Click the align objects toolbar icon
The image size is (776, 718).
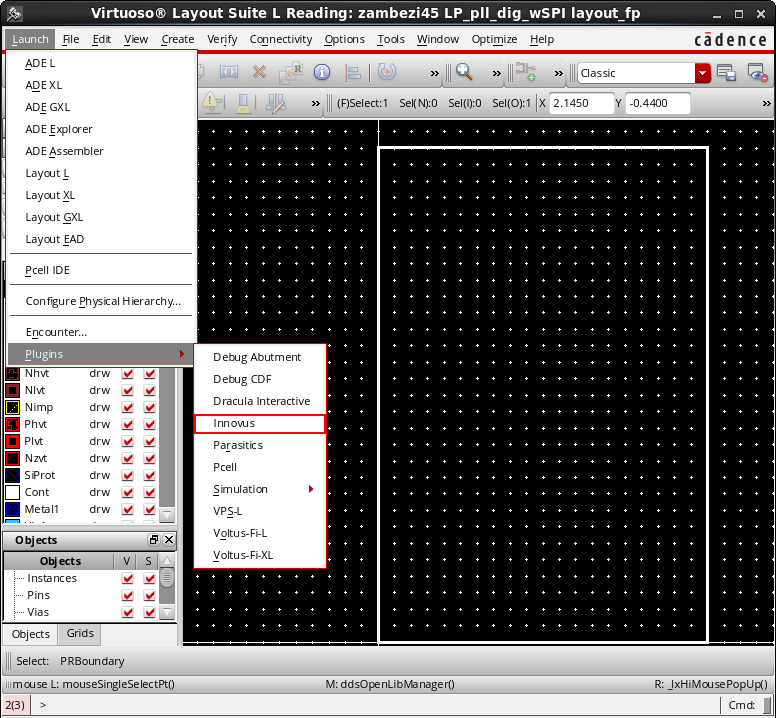353,73
